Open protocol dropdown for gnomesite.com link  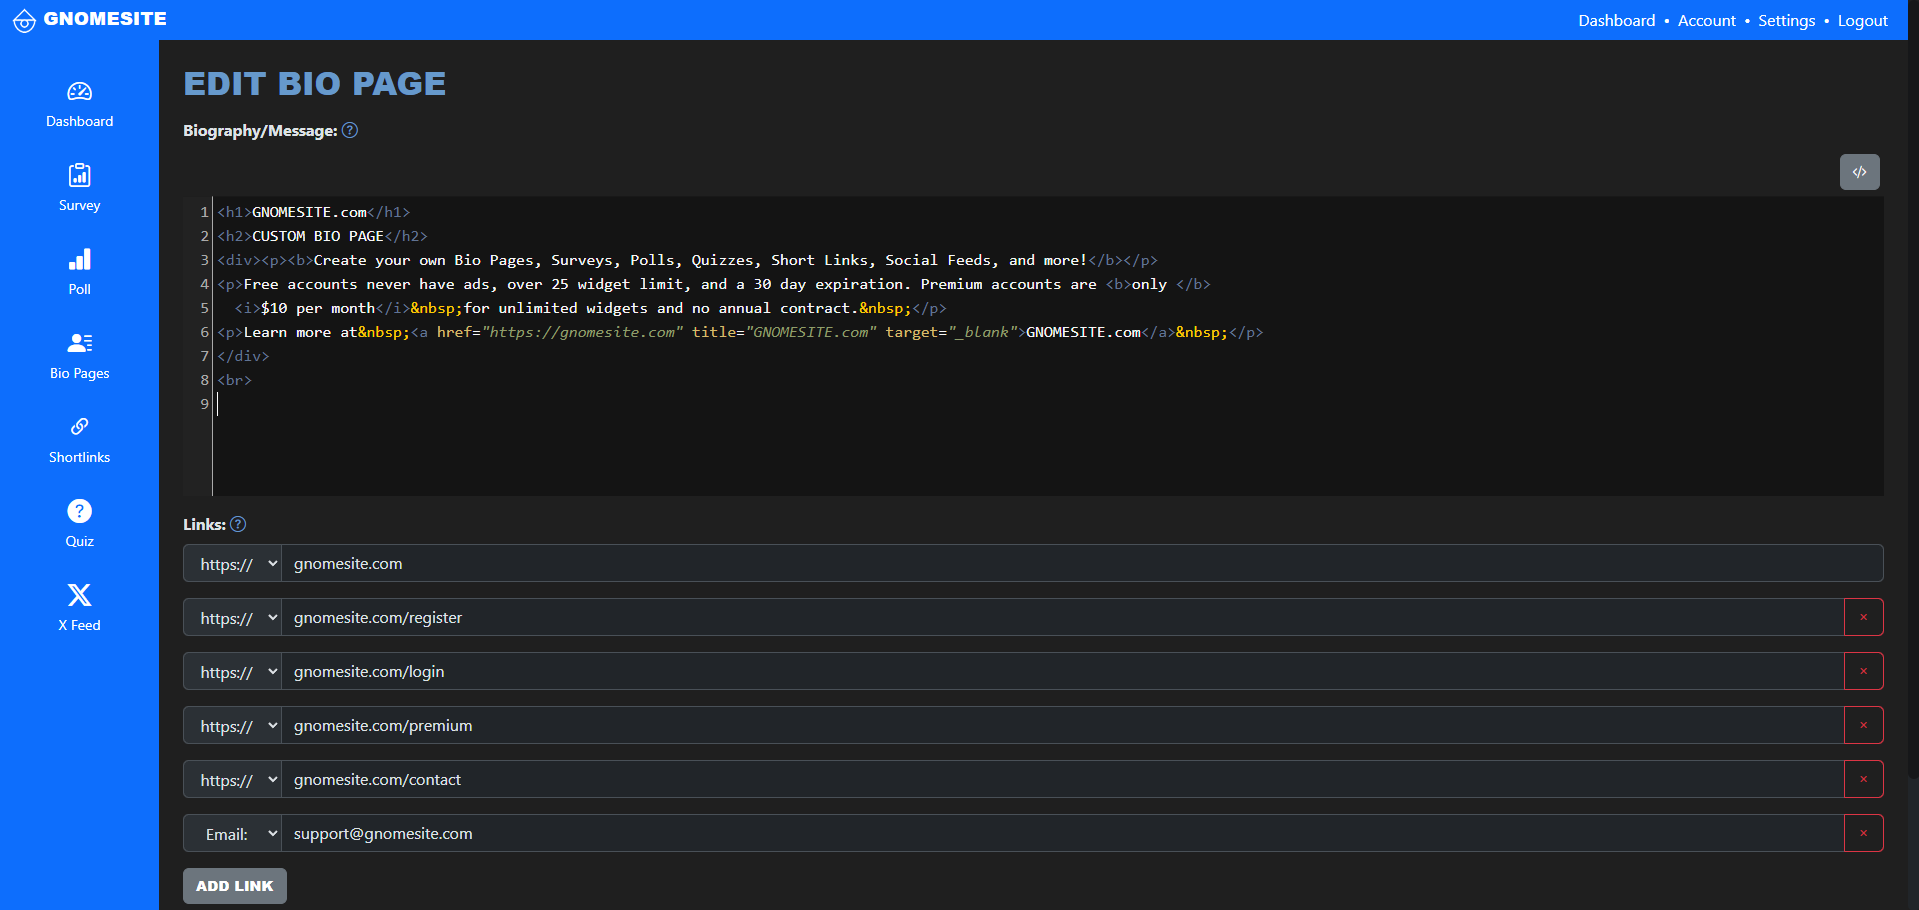pyautogui.click(x=232, y=563)
